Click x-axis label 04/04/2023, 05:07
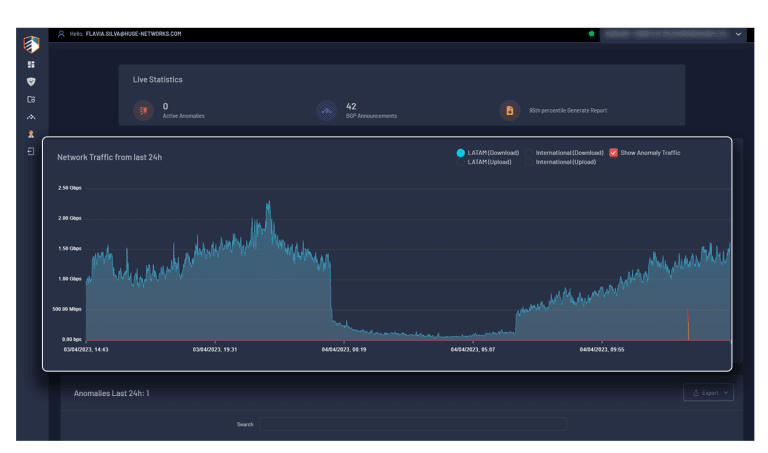768x453 pixels. (473, 350)
